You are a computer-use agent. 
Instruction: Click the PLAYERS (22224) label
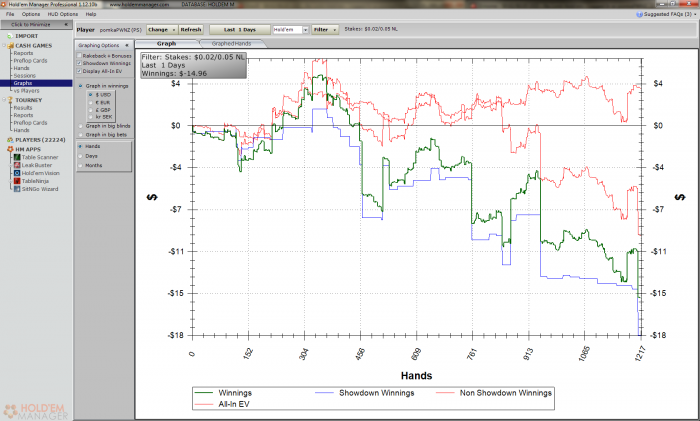tap(40, 140)
